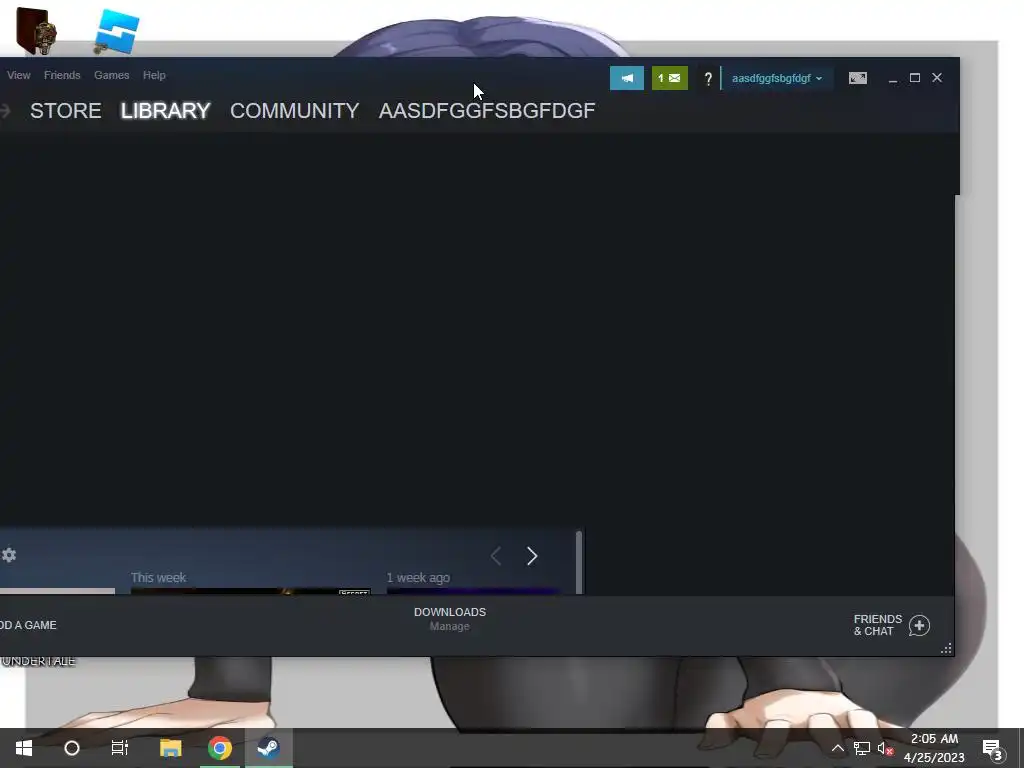Show hidden system tray icons
1024x768 pixels.
click(837, 748)
